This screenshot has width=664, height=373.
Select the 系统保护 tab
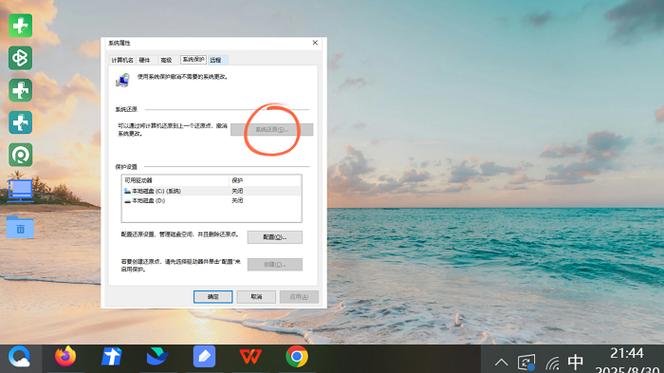(193, 60)
